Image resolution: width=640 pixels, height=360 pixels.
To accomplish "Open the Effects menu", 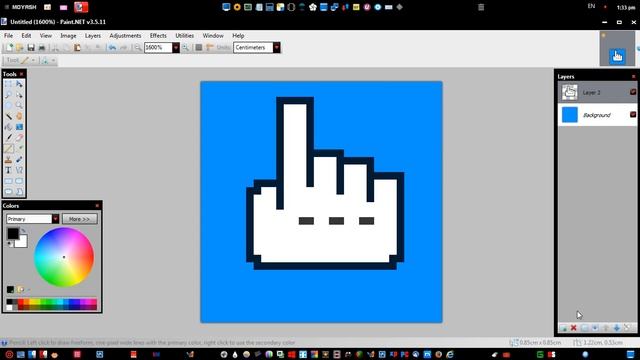I will click(x=158, y=36).
